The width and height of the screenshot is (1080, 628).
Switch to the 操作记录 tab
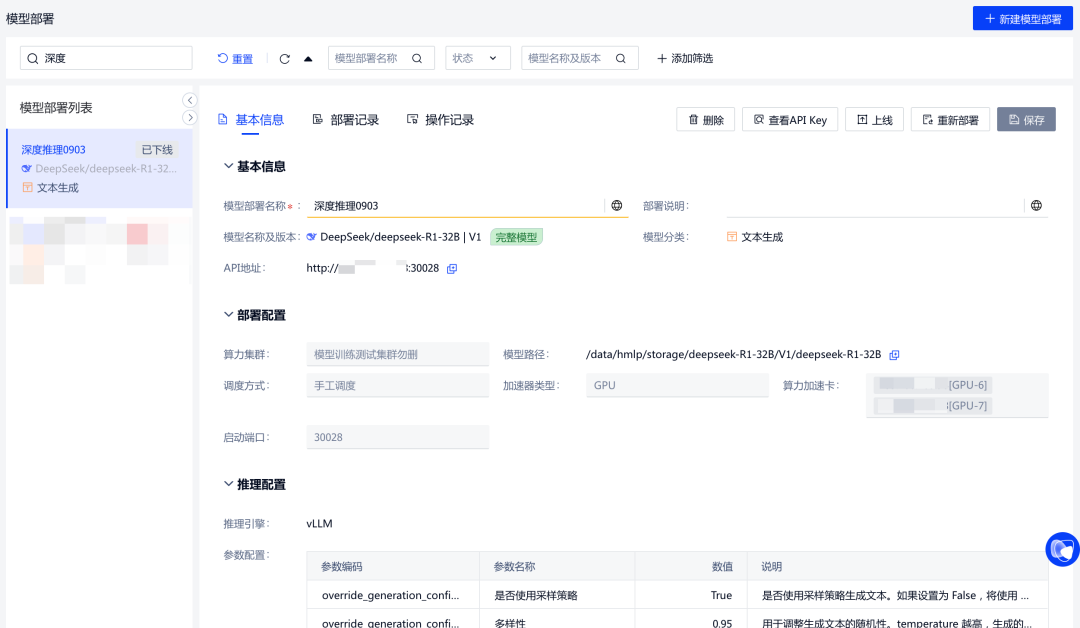click(440, 120)
